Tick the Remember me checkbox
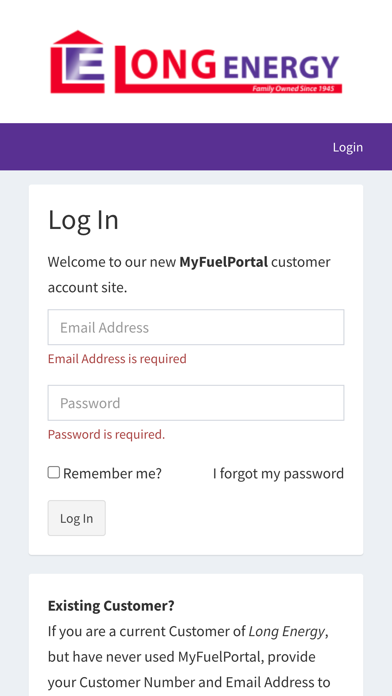392x696 pixels. point(54,472)
